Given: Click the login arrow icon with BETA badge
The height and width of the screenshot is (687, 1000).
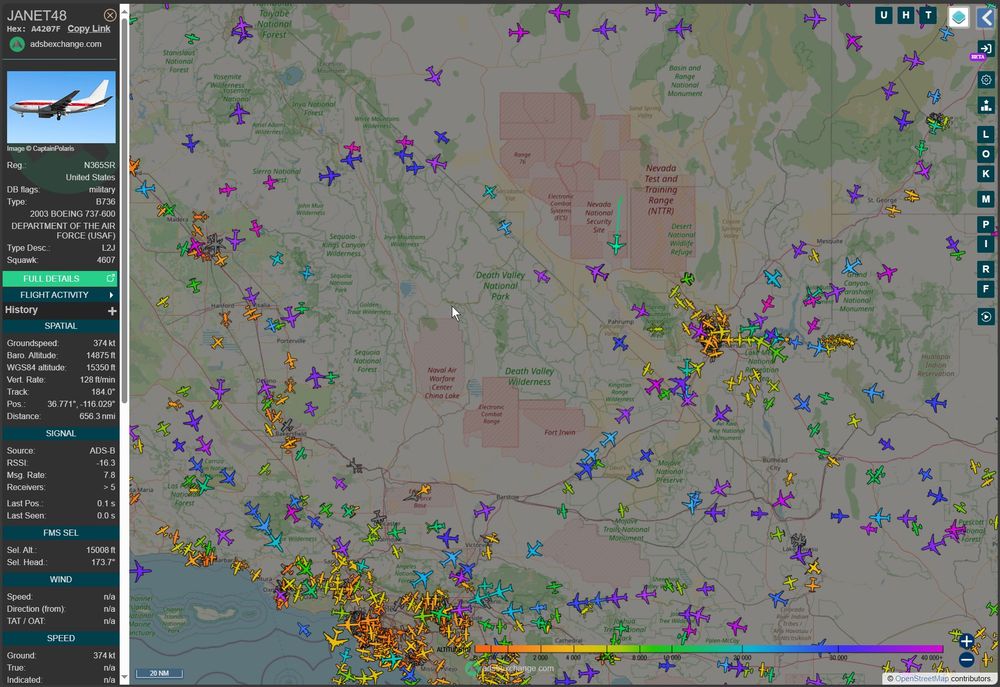Looking at the screenshot, I should click(985, 49).
